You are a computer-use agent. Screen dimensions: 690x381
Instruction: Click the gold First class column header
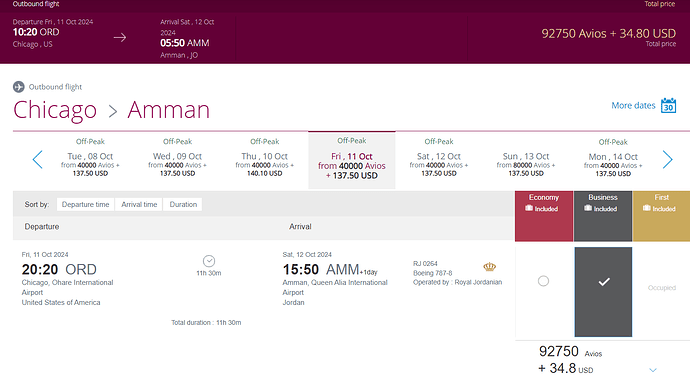point(661,216)
